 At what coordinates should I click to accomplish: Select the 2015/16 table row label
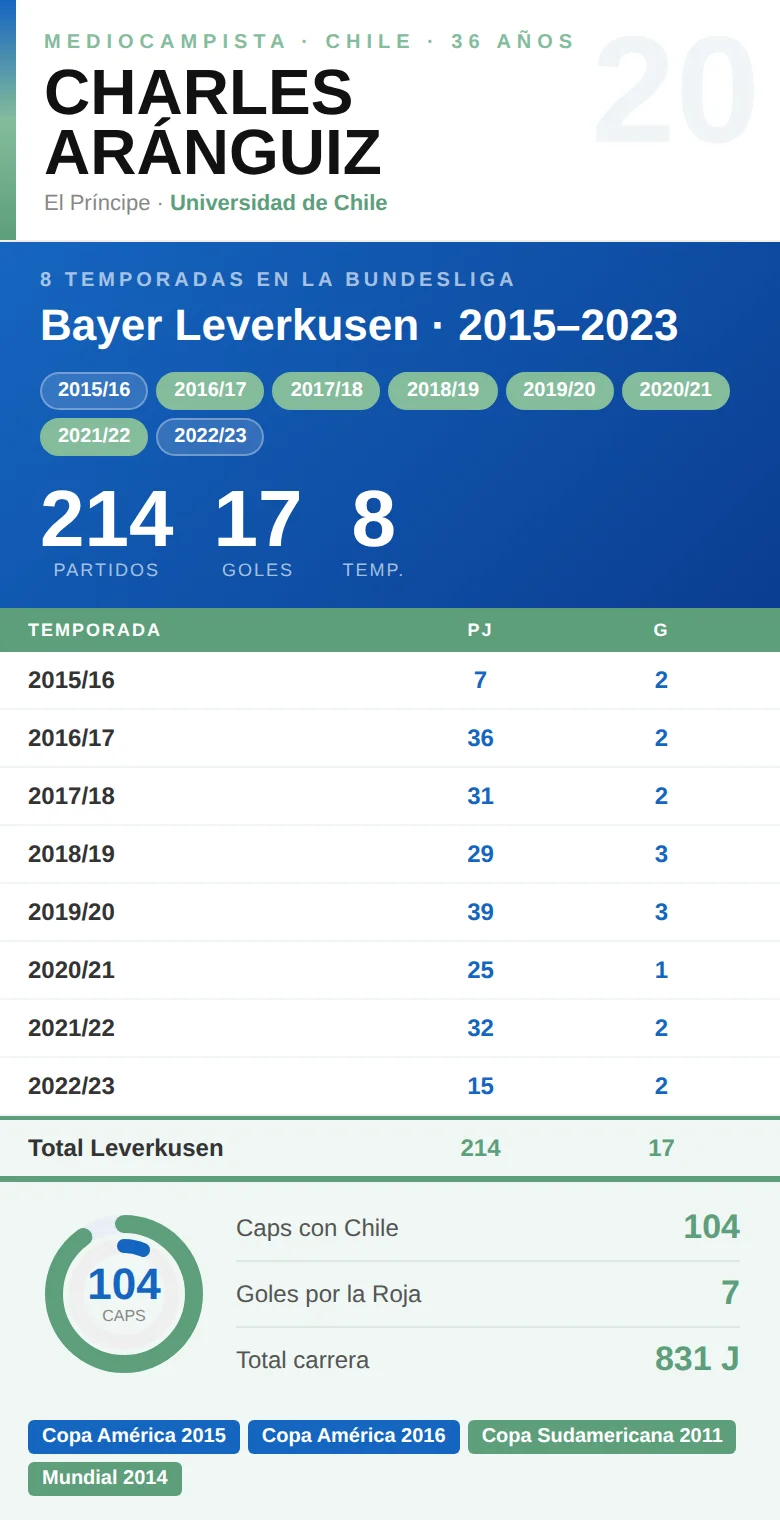pyautogui.click(x=71, y=680)
